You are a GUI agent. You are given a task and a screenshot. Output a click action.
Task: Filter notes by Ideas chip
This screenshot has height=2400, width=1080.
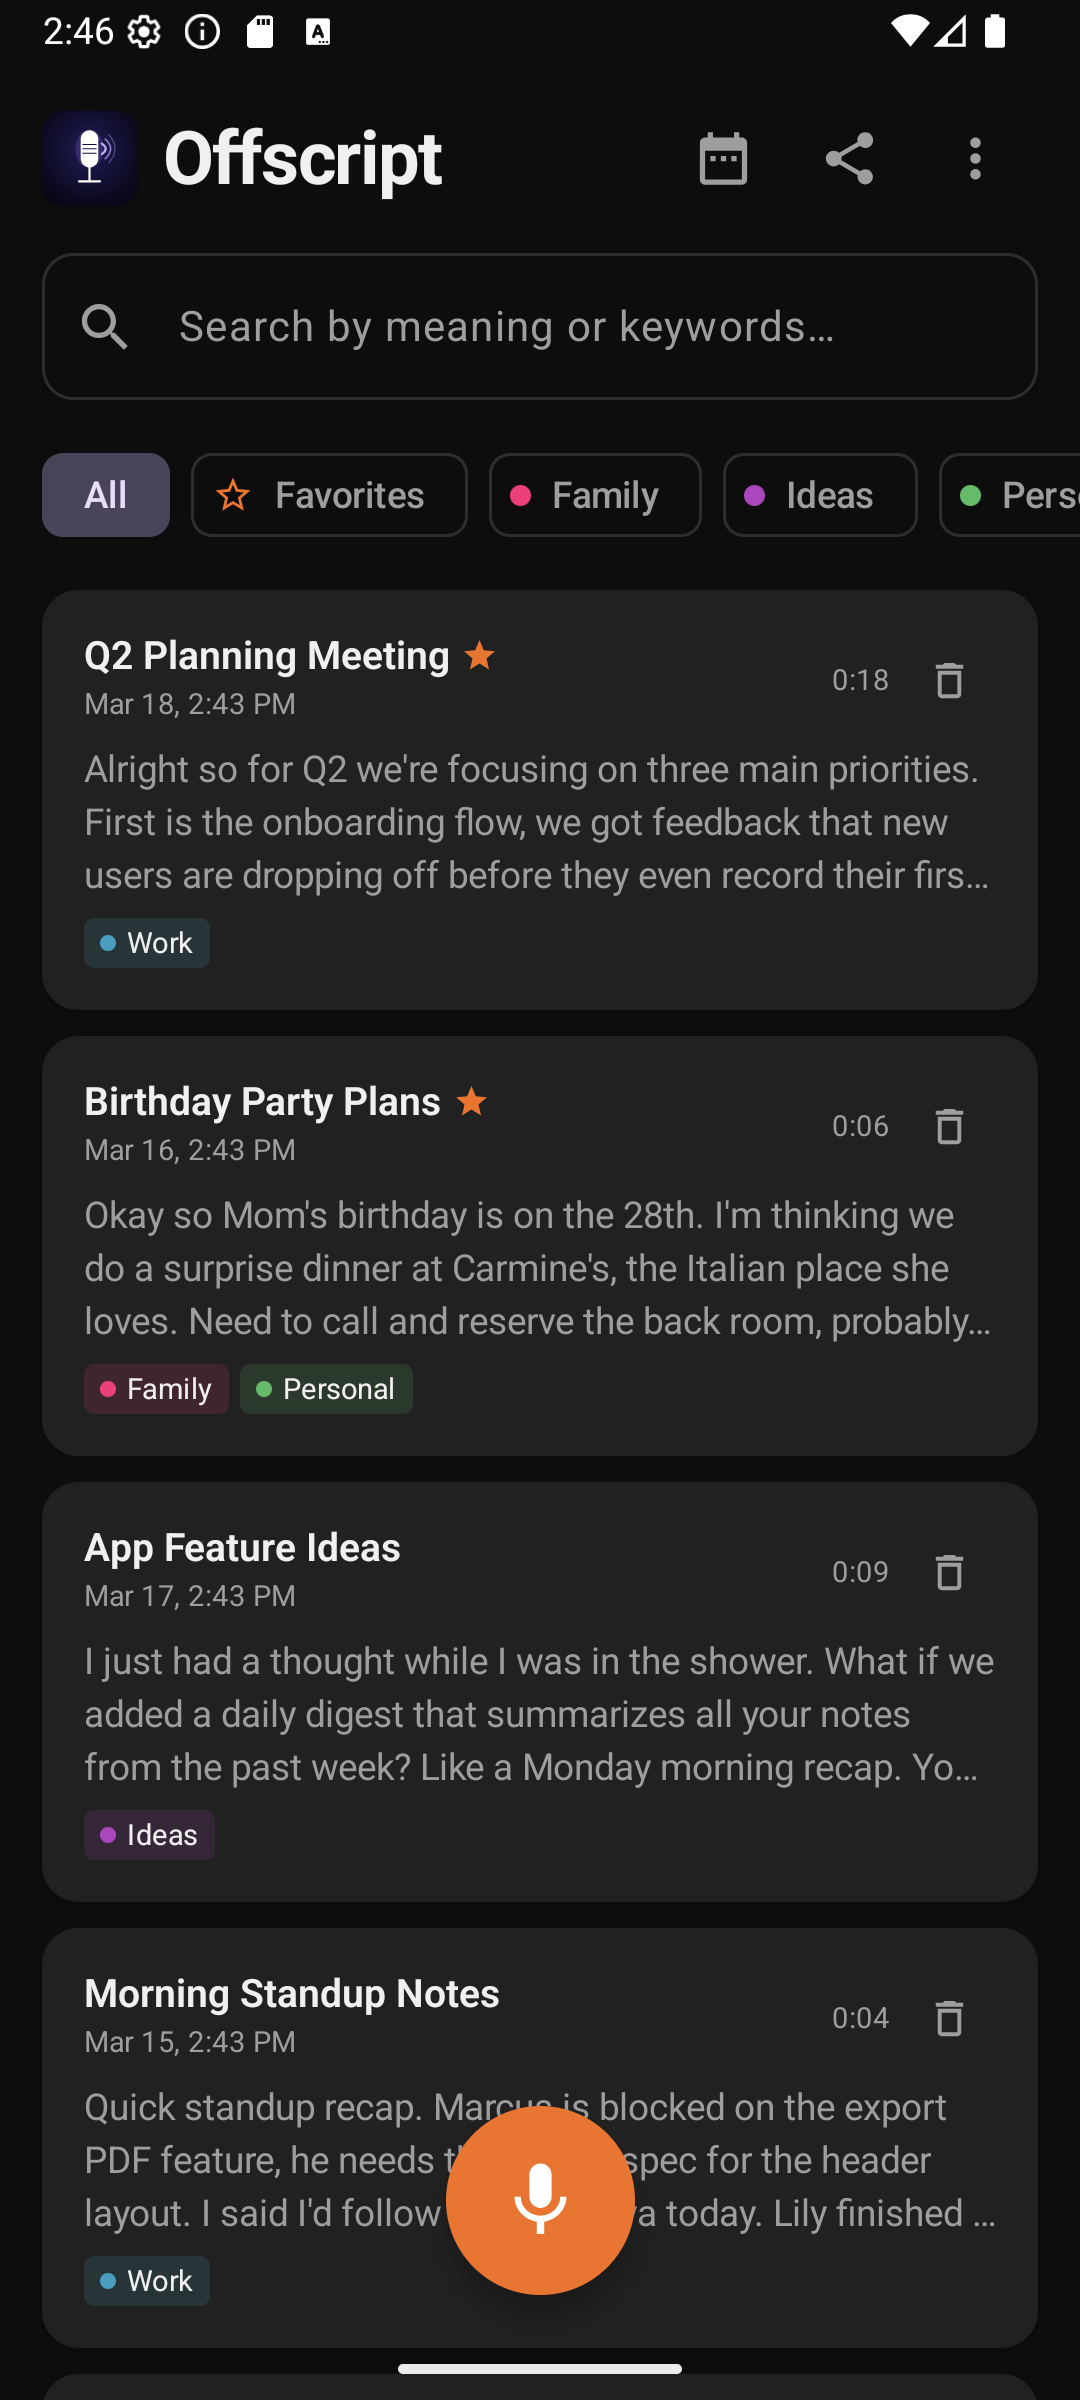820,495
